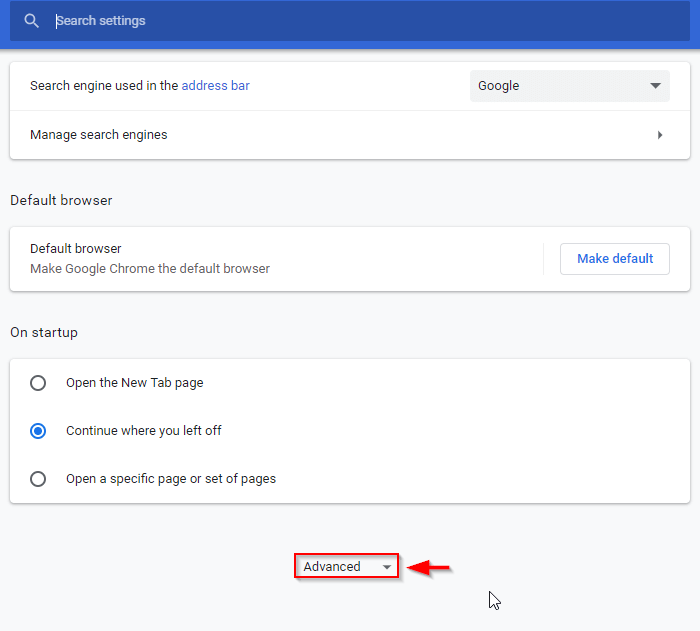Click the Make Google Chrome the default browser text
Viewport: 700px width, 631px height.
tap(150, 269)
